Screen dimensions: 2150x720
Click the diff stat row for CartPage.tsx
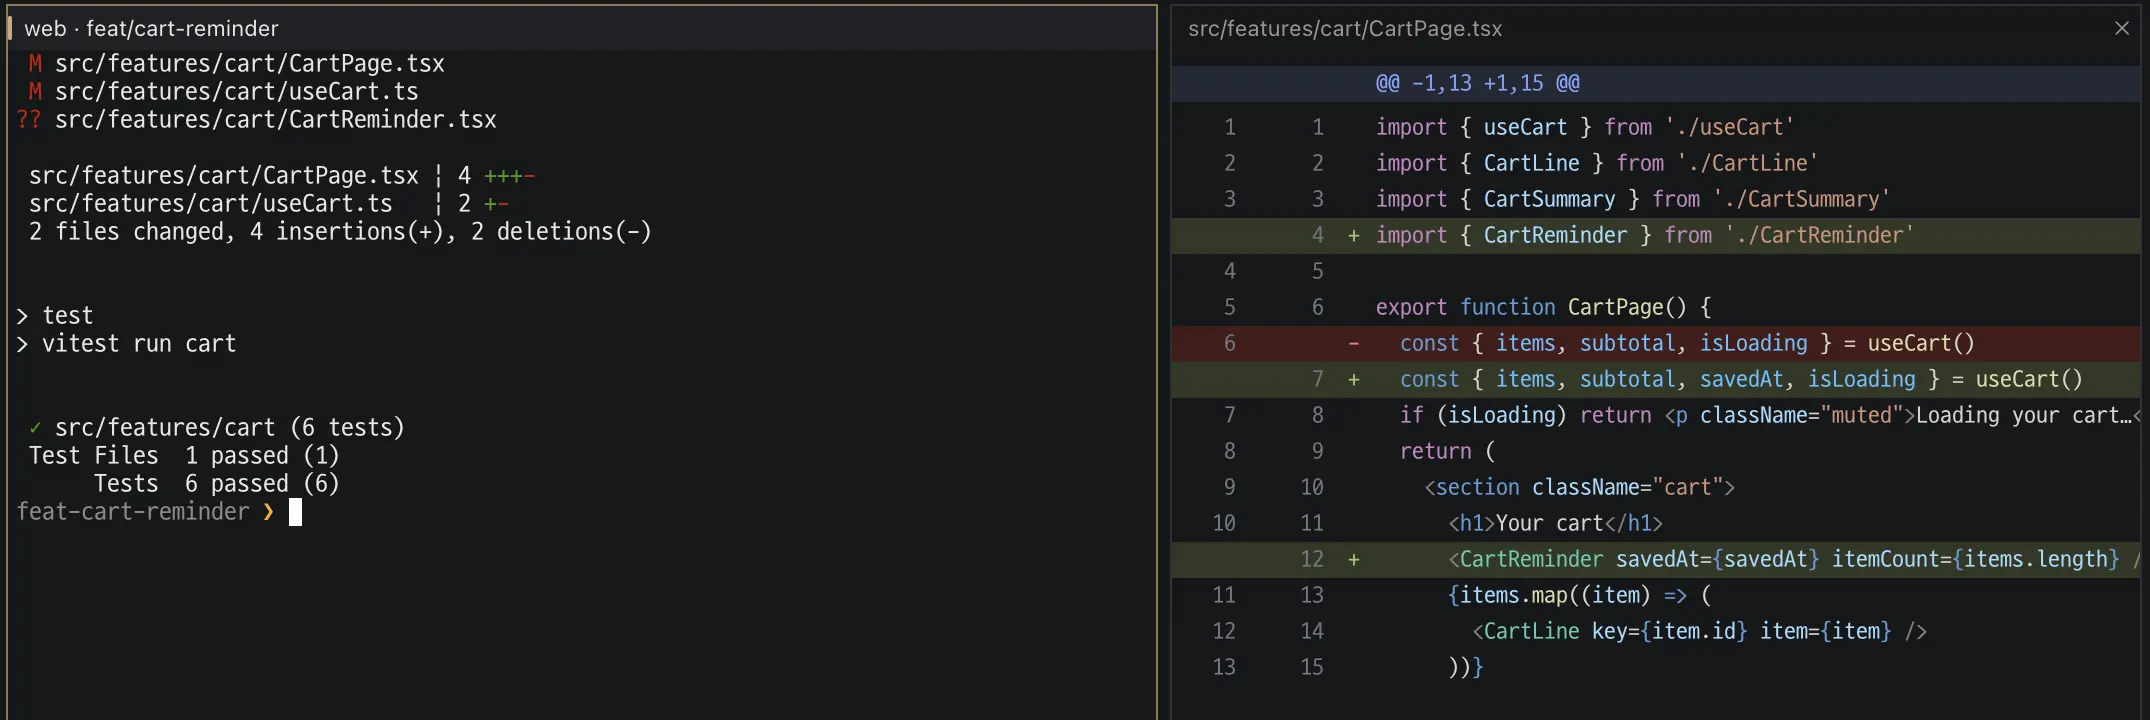(x=282, y=176)
